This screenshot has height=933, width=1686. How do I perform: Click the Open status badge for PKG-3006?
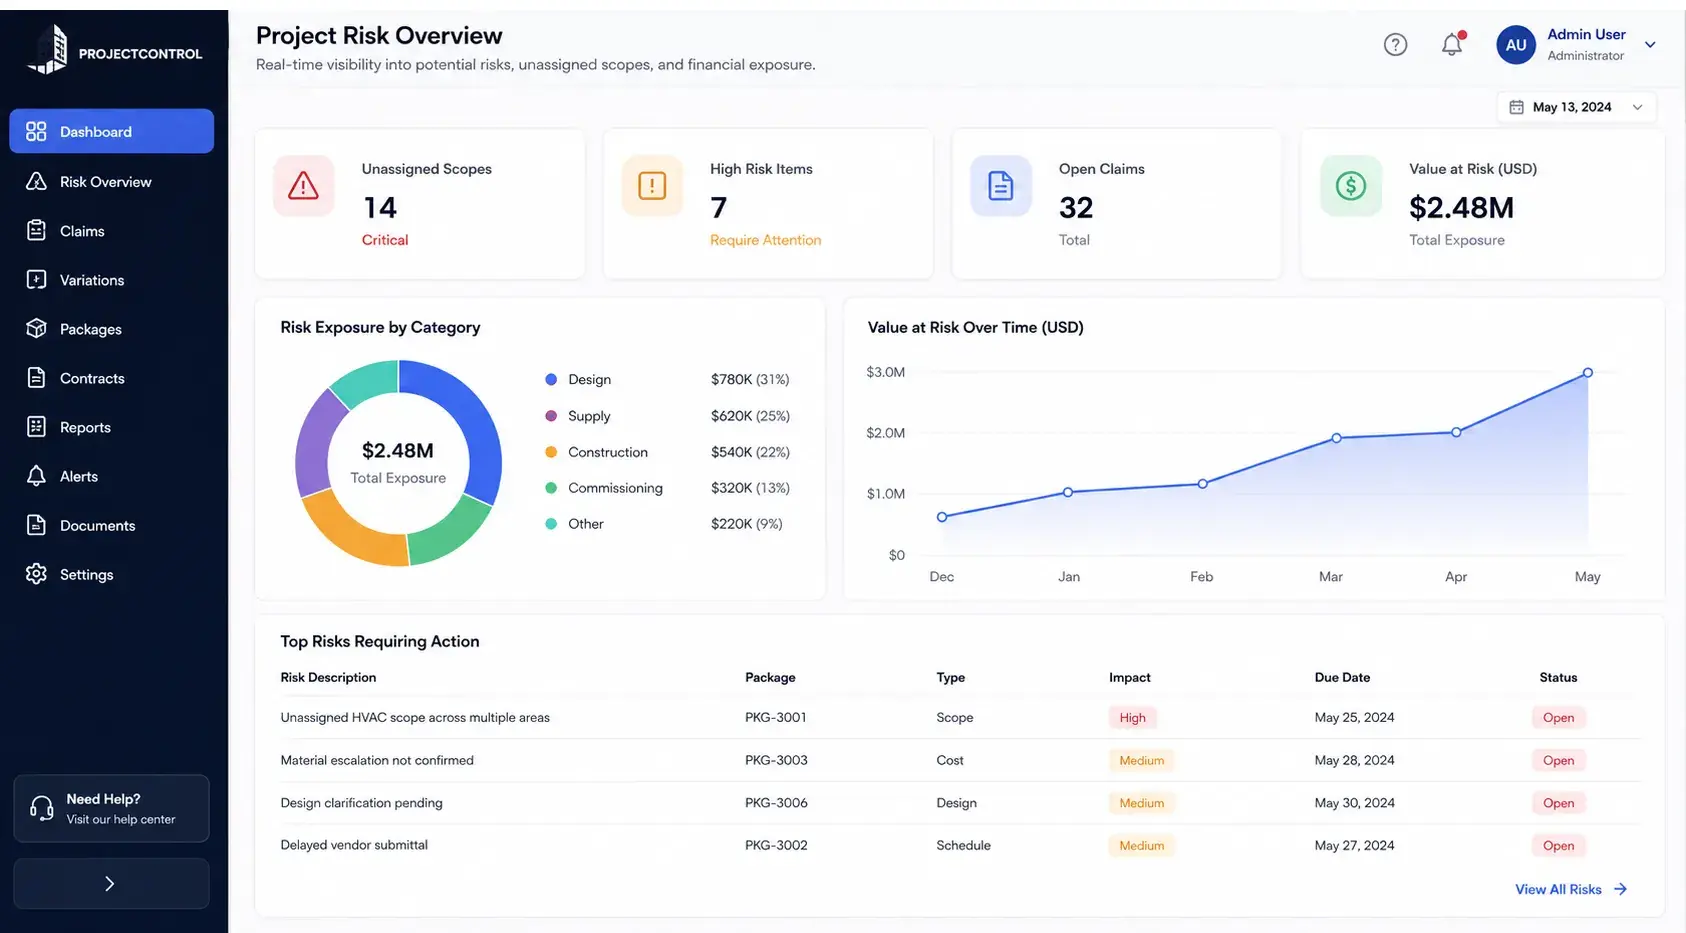click(x=1558, y=803)
